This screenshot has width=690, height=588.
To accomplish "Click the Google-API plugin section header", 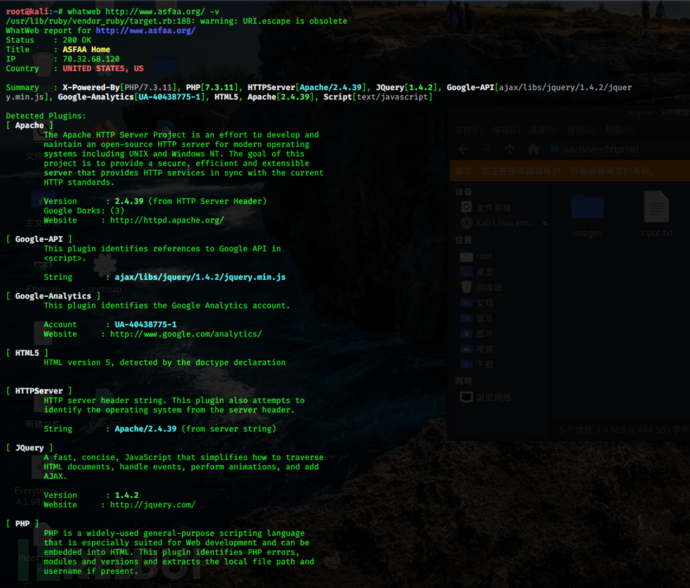I will [39, 239].
